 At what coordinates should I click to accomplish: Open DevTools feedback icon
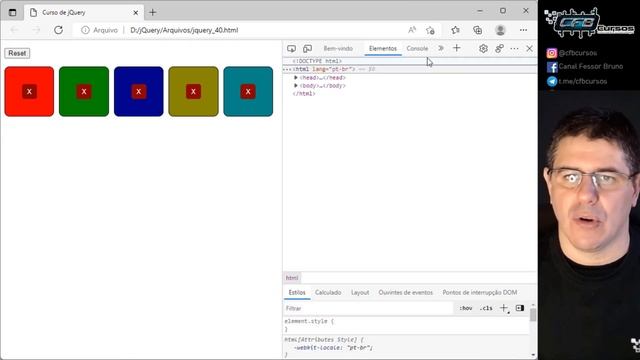(499, 49)
